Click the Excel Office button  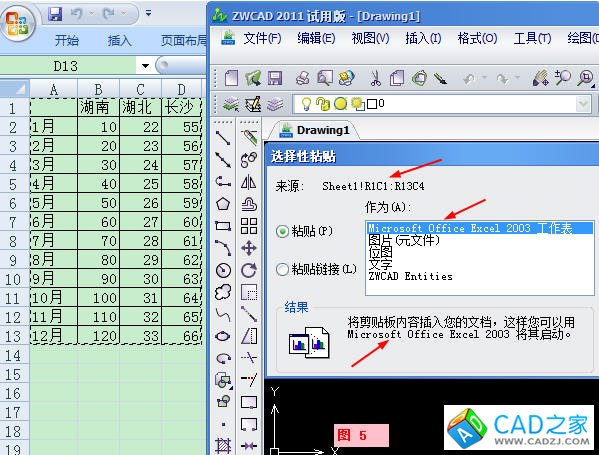[x=17, y=24]
